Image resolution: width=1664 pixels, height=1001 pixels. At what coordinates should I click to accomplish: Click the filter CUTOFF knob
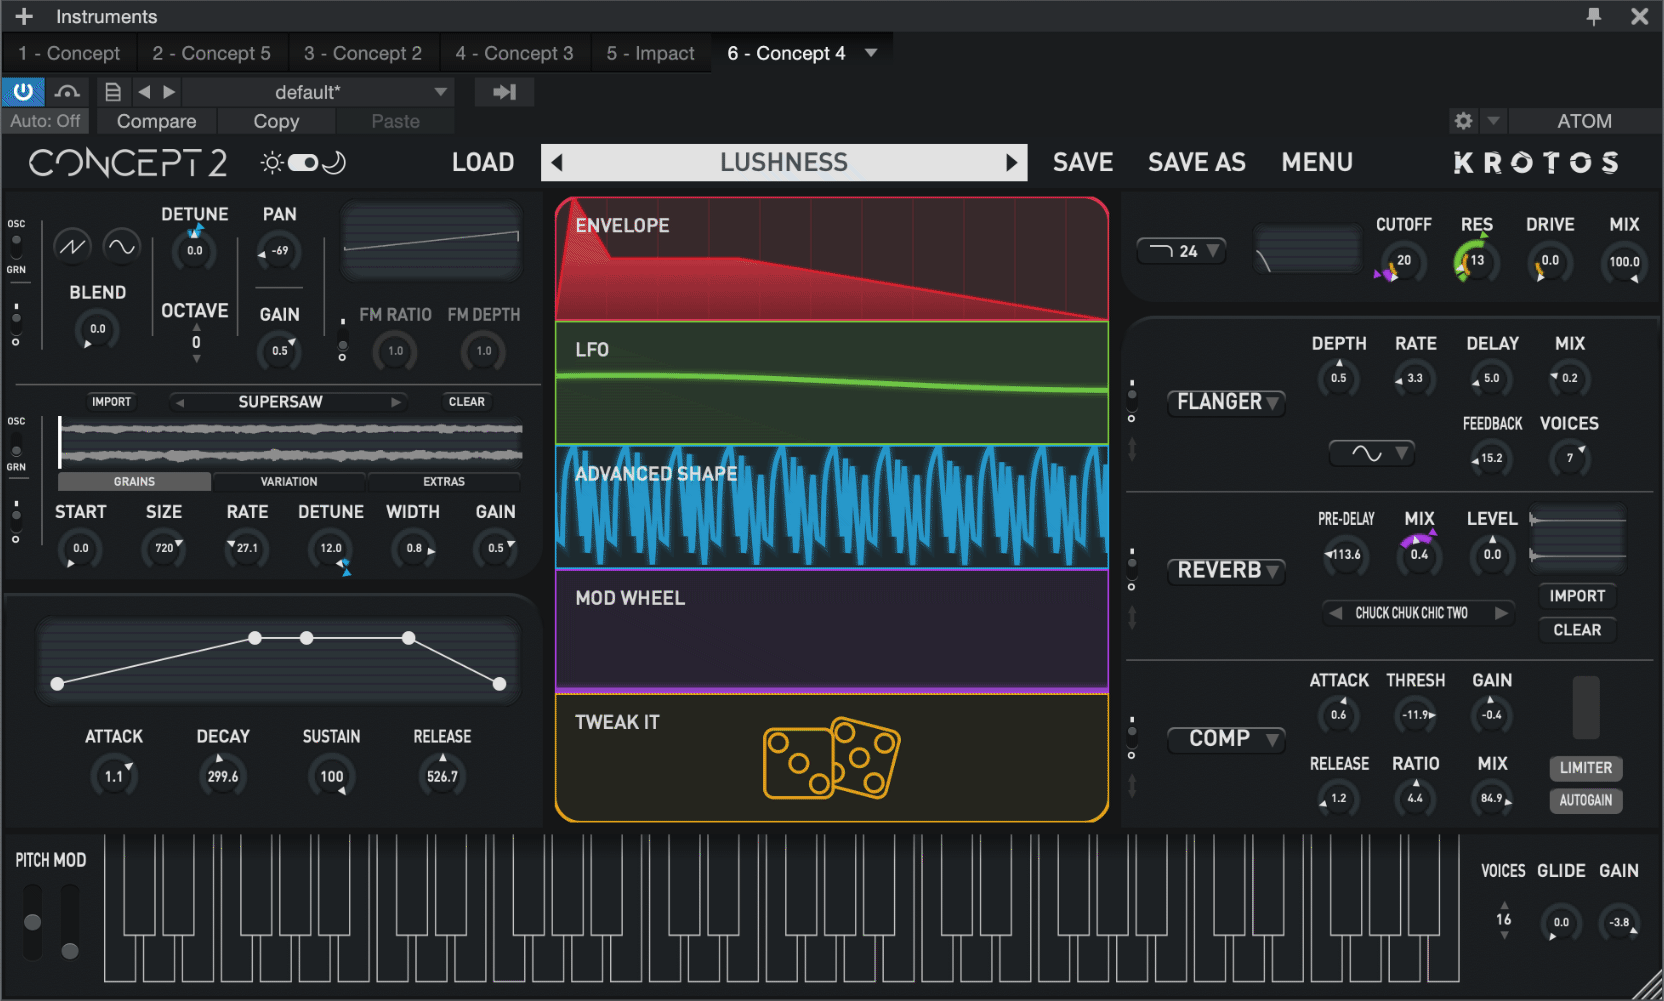tap(1402, 262)
